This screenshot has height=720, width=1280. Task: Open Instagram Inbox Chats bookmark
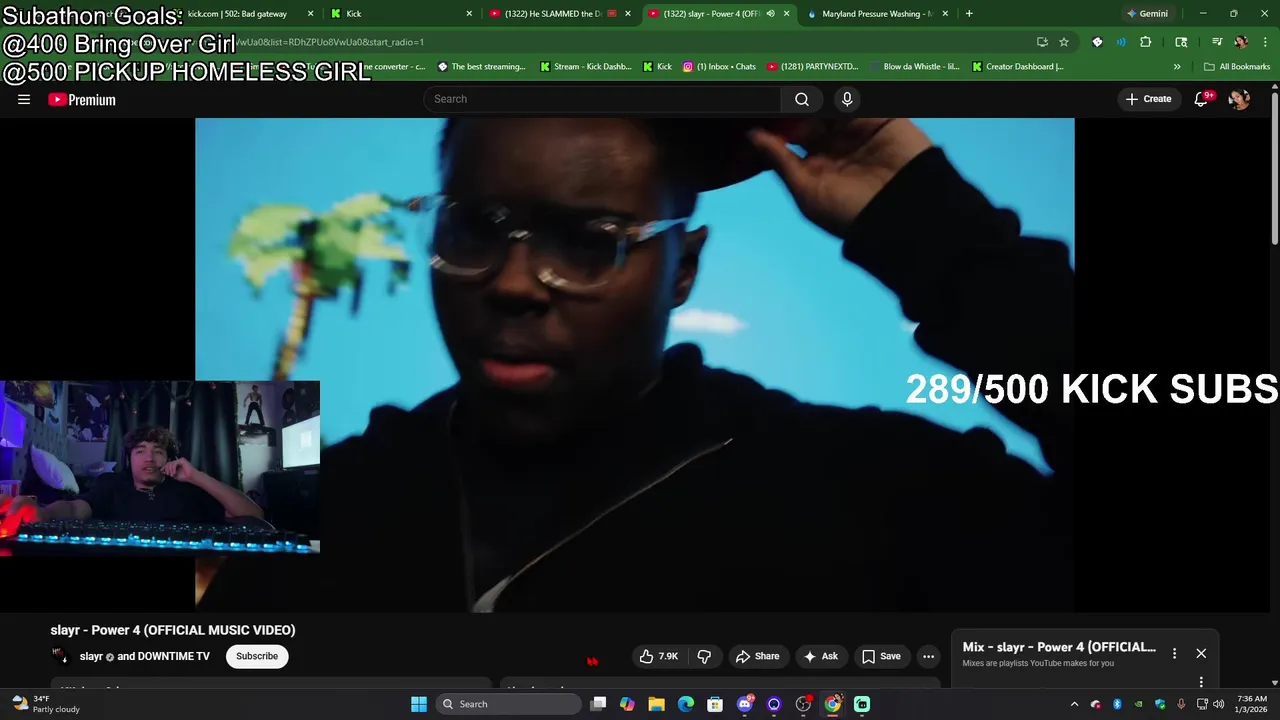tap(719, 67)
